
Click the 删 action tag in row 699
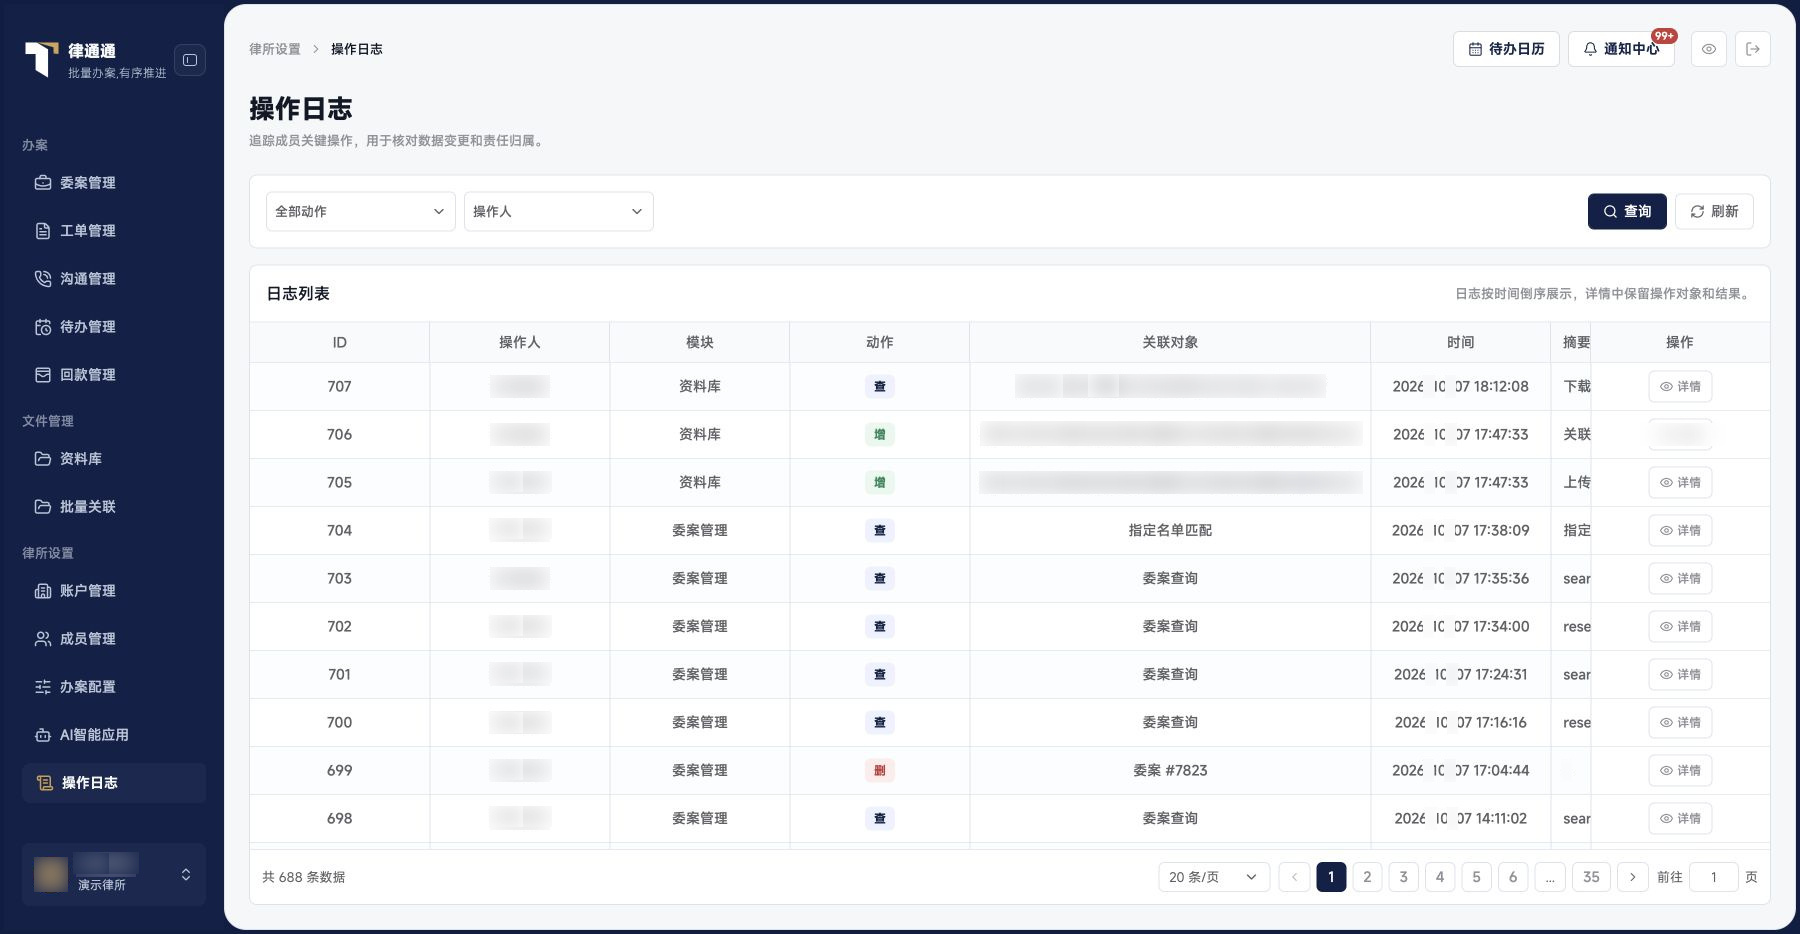[880, 771]
